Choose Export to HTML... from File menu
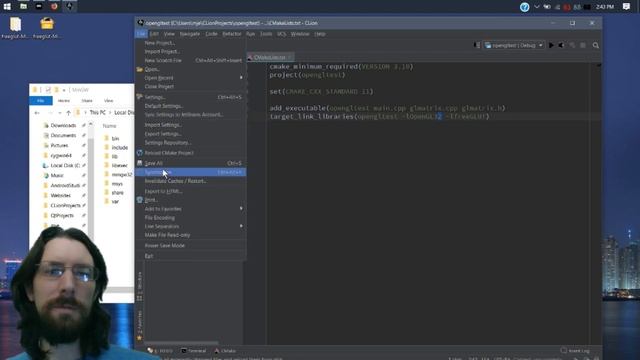The height and width of the screenshot is (360, 640). (x=191, y=191)
